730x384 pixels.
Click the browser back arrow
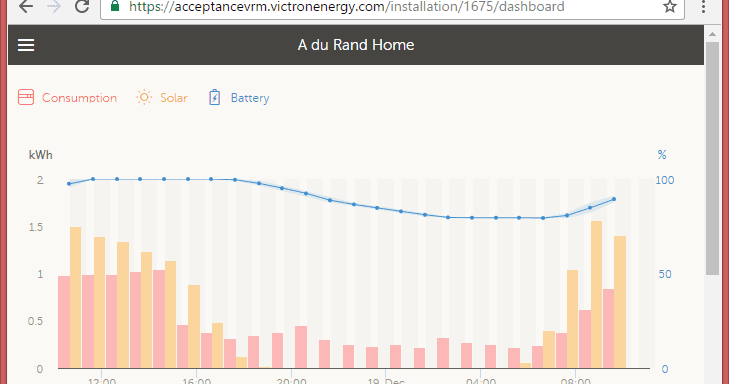tap(26, 7)
